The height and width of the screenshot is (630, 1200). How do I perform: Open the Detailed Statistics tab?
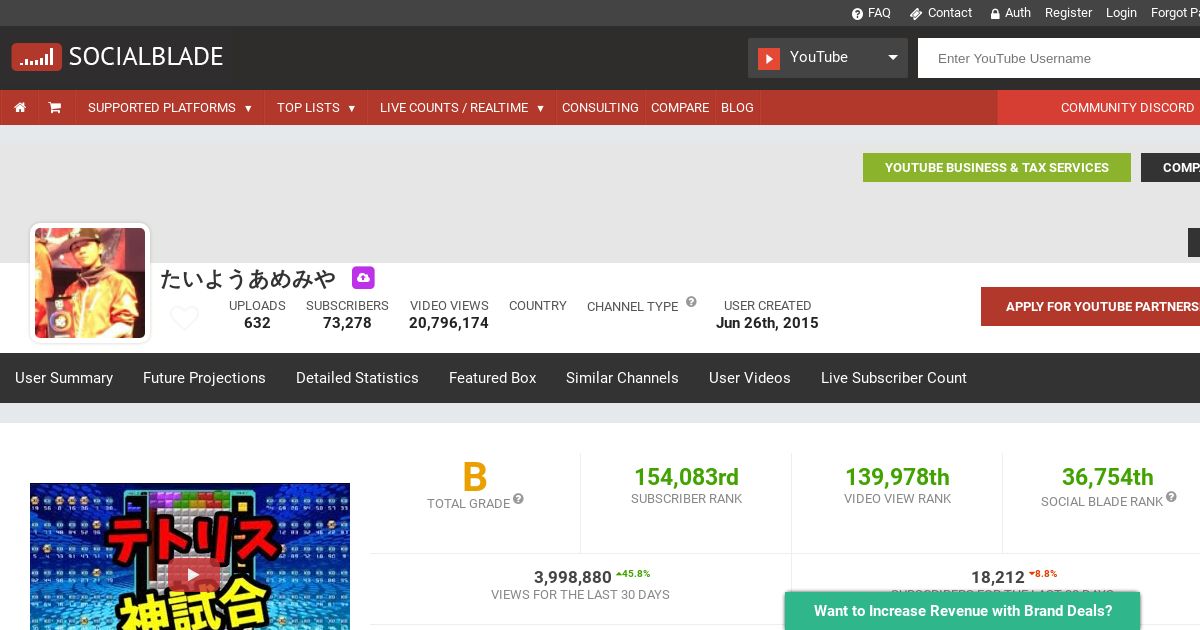357,378
